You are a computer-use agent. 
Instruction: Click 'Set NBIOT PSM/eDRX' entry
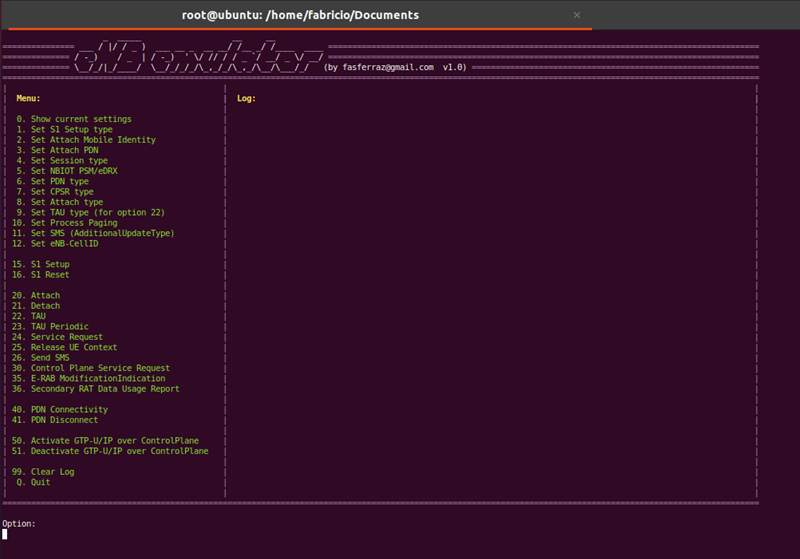tap(67, 171)
